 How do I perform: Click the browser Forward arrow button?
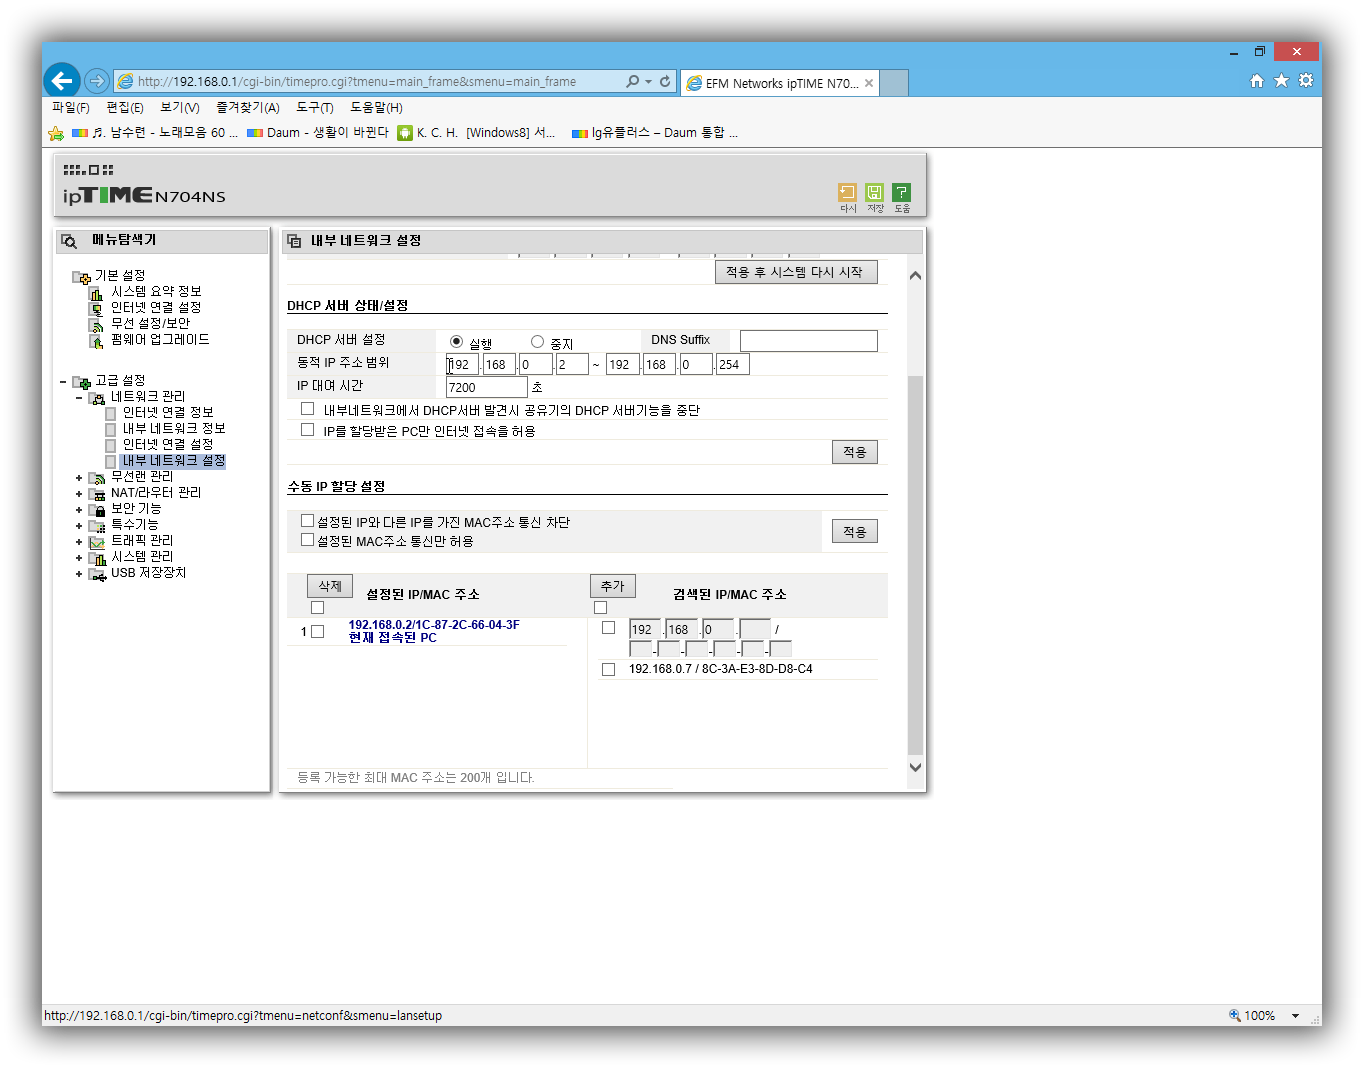pyautogui.click(x=97, y=81)
